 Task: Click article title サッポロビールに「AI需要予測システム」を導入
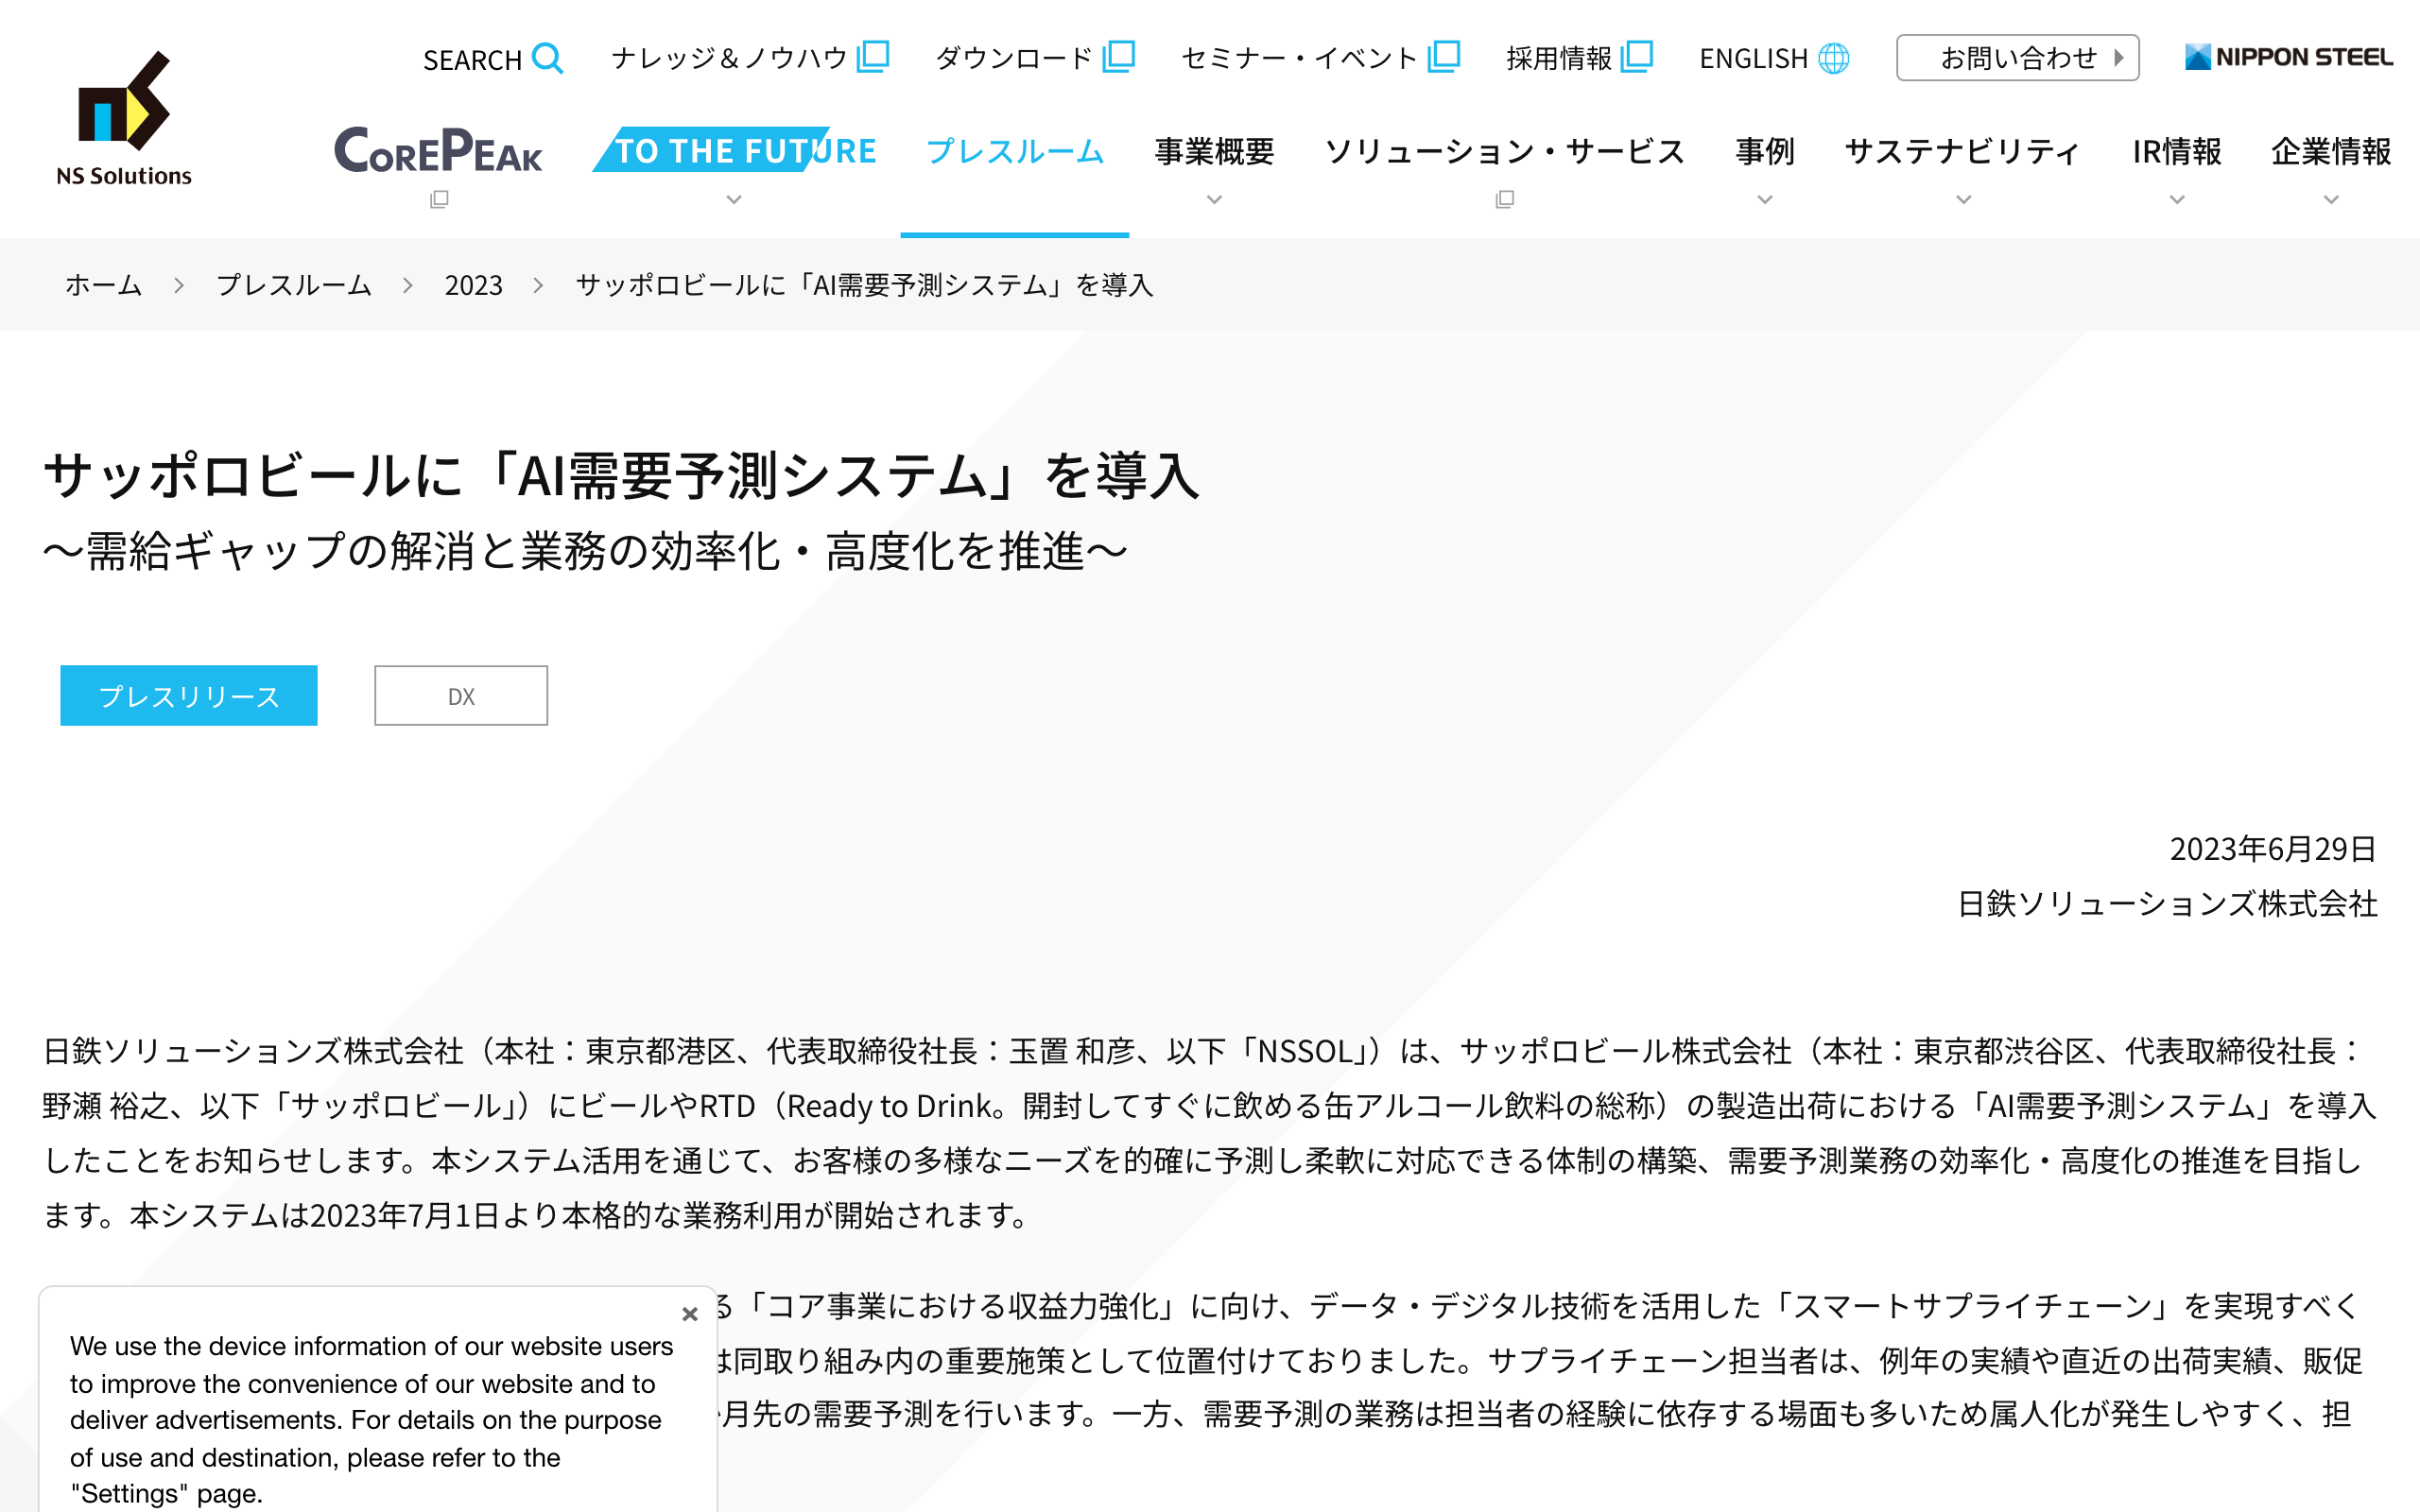point(621,475)
